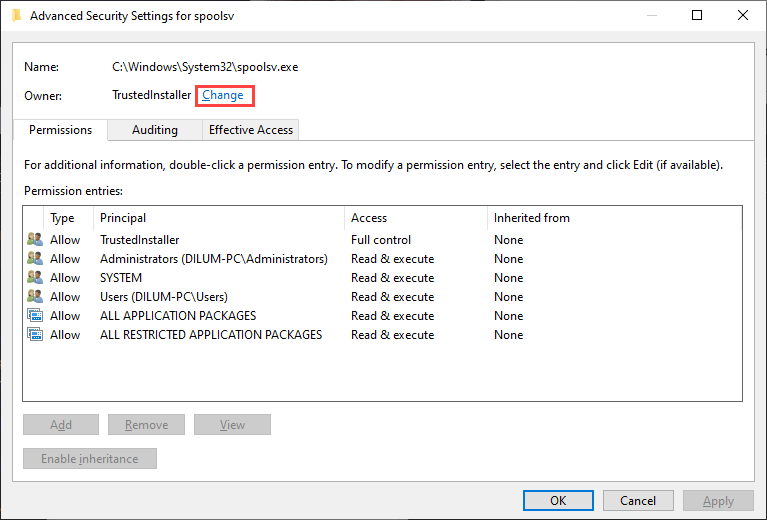This screenshot has height=520, width=767.
Task: Click the Administrators group entry icon
Action: click(x=35, y=259)
